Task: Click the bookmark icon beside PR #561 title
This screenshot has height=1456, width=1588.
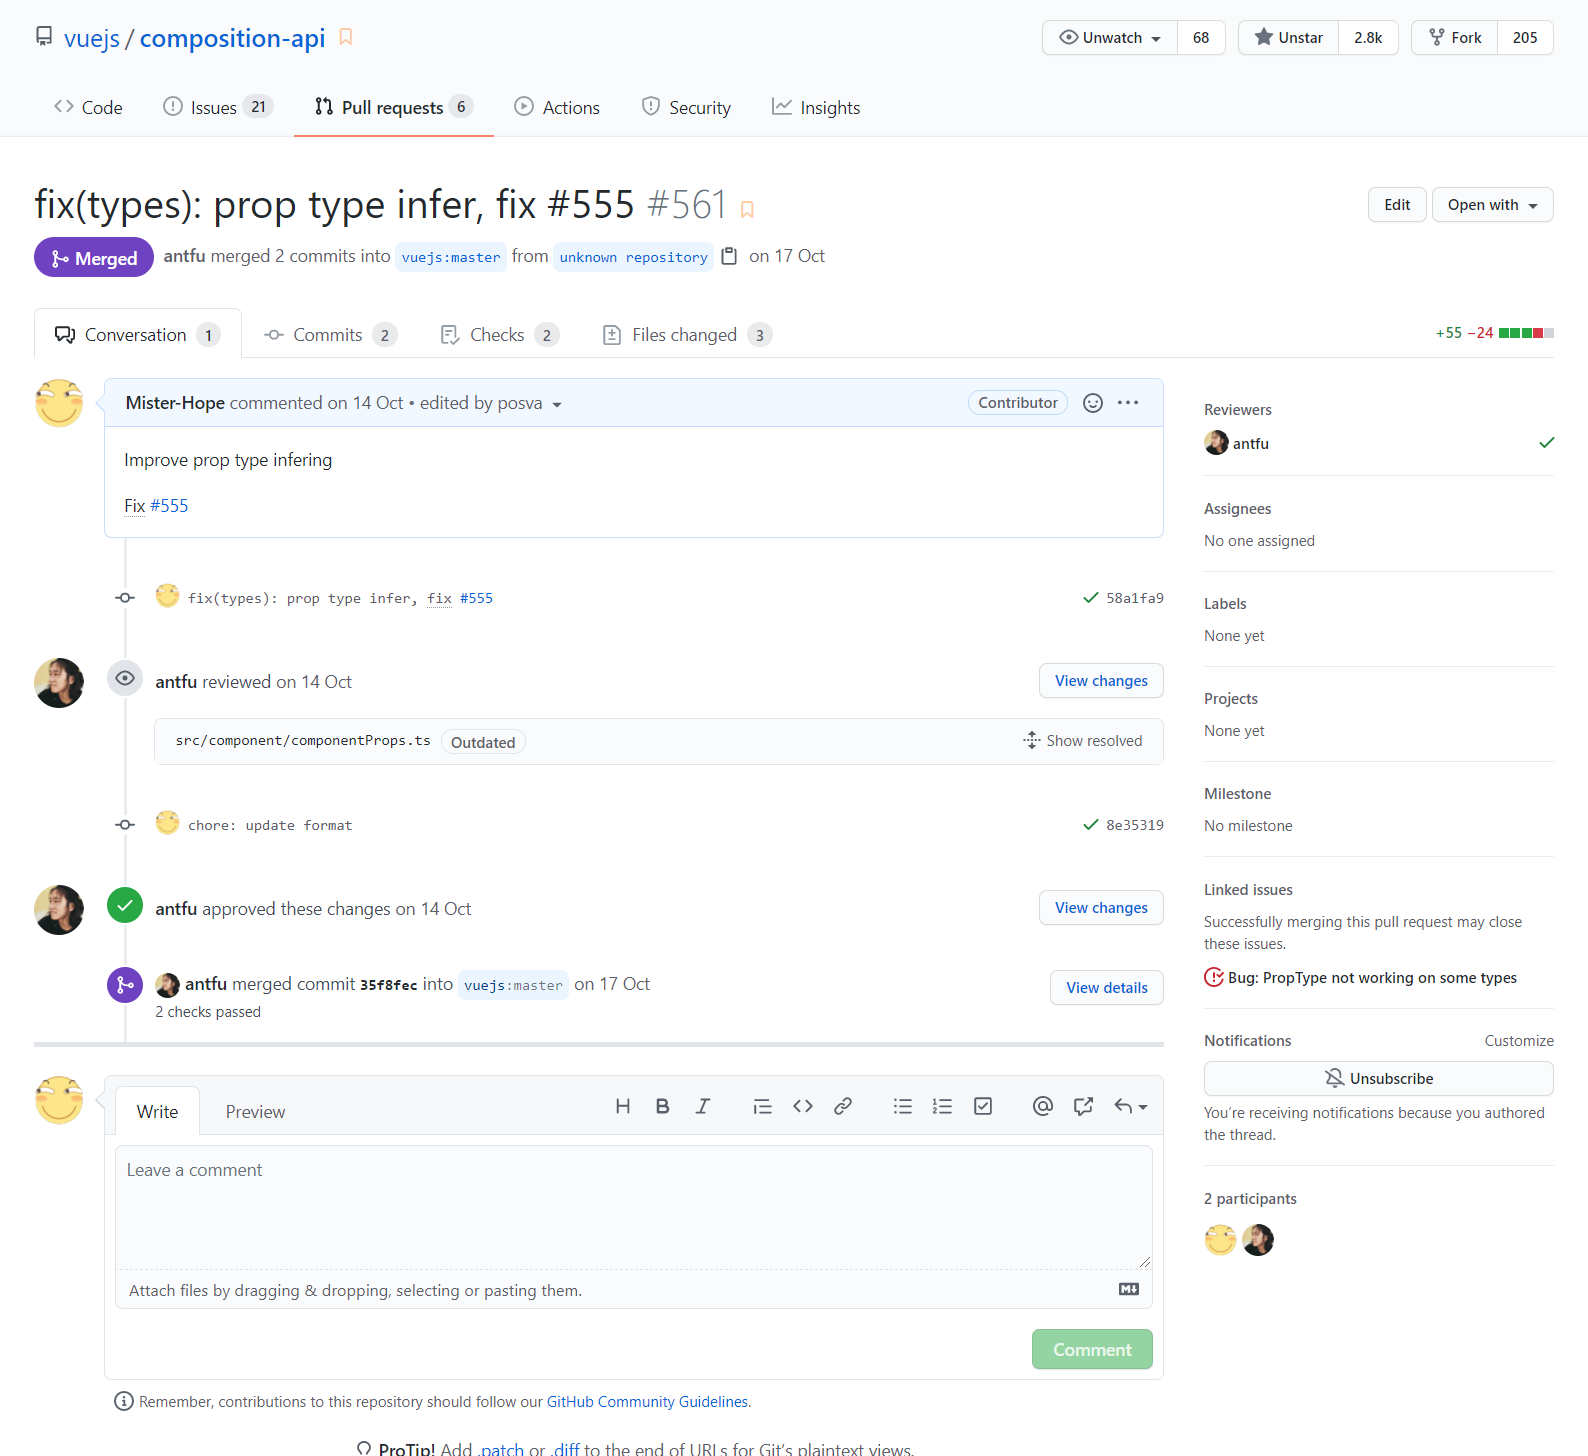Action: pyautogui.click(x=747, y=209)
